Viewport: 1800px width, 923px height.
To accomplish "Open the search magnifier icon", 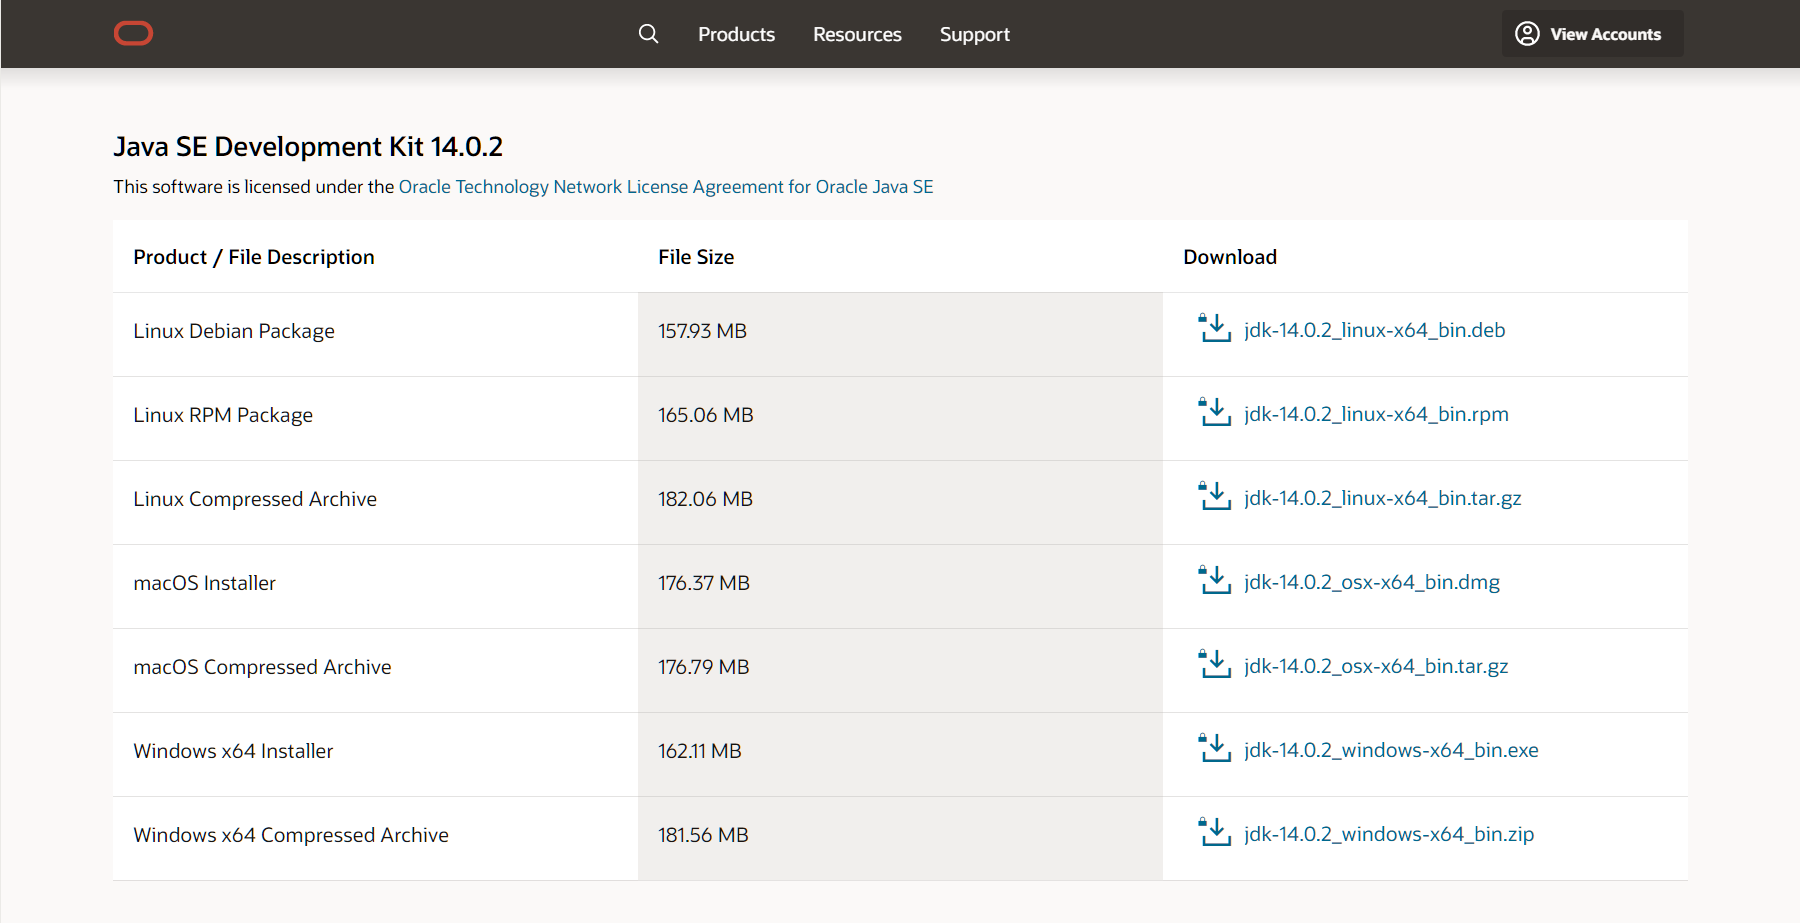I will click(648, 34).
